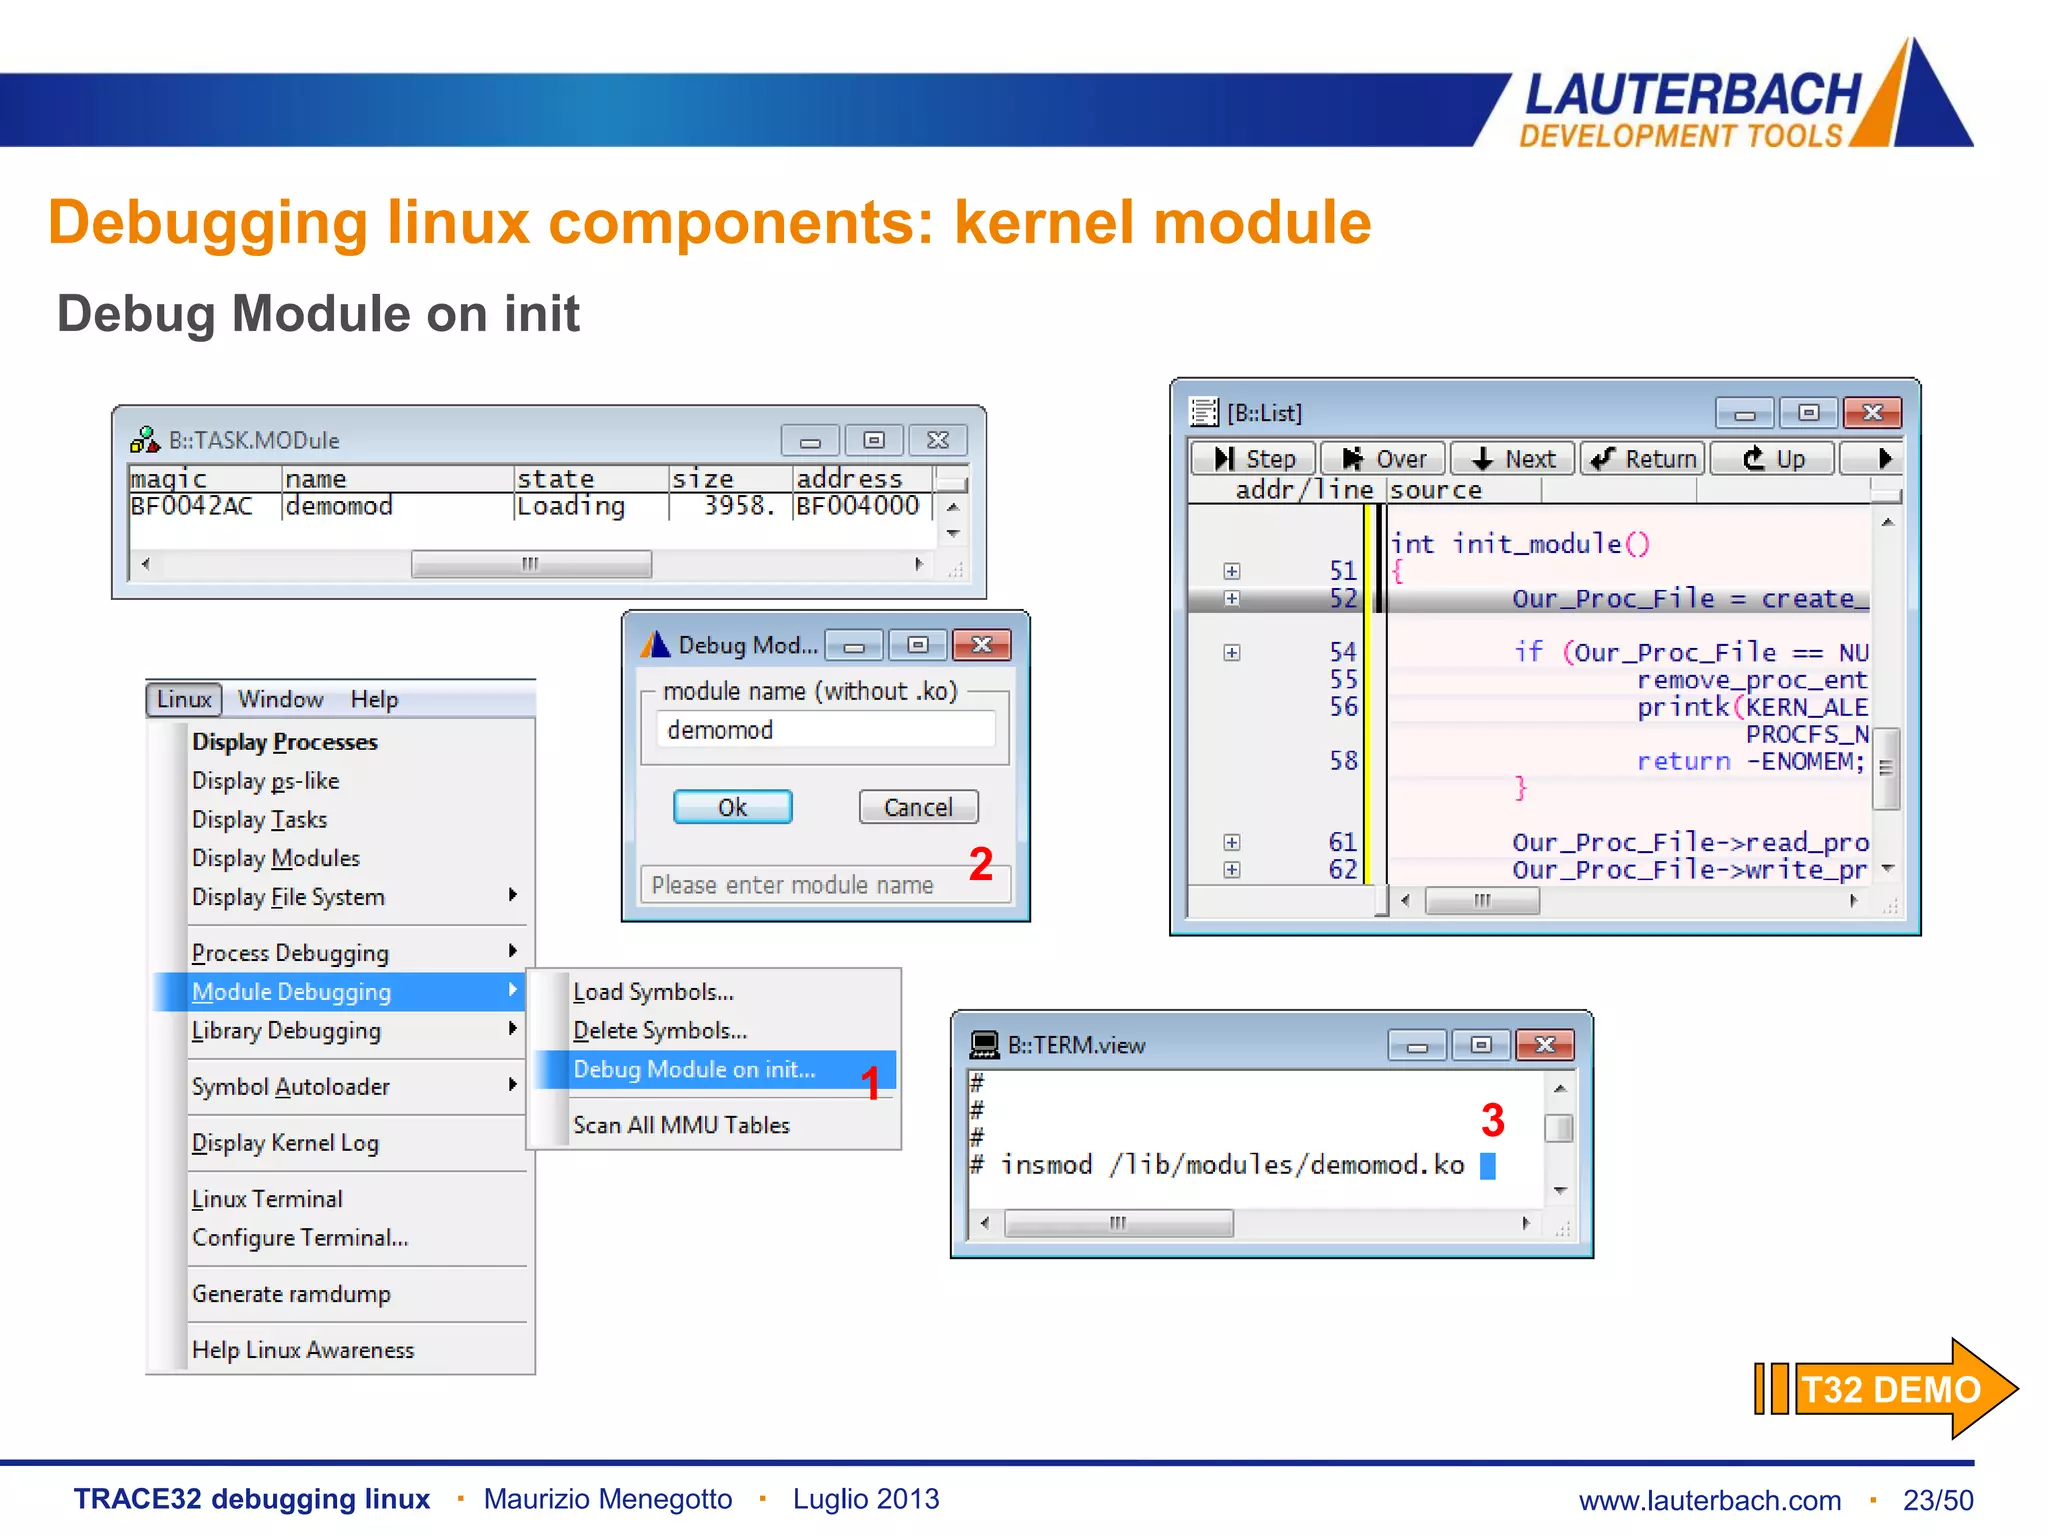Image resolution: width=2048 pixels, height=1536 pixels.
Task: Open the Linux menu
Action: click(184, 699)
